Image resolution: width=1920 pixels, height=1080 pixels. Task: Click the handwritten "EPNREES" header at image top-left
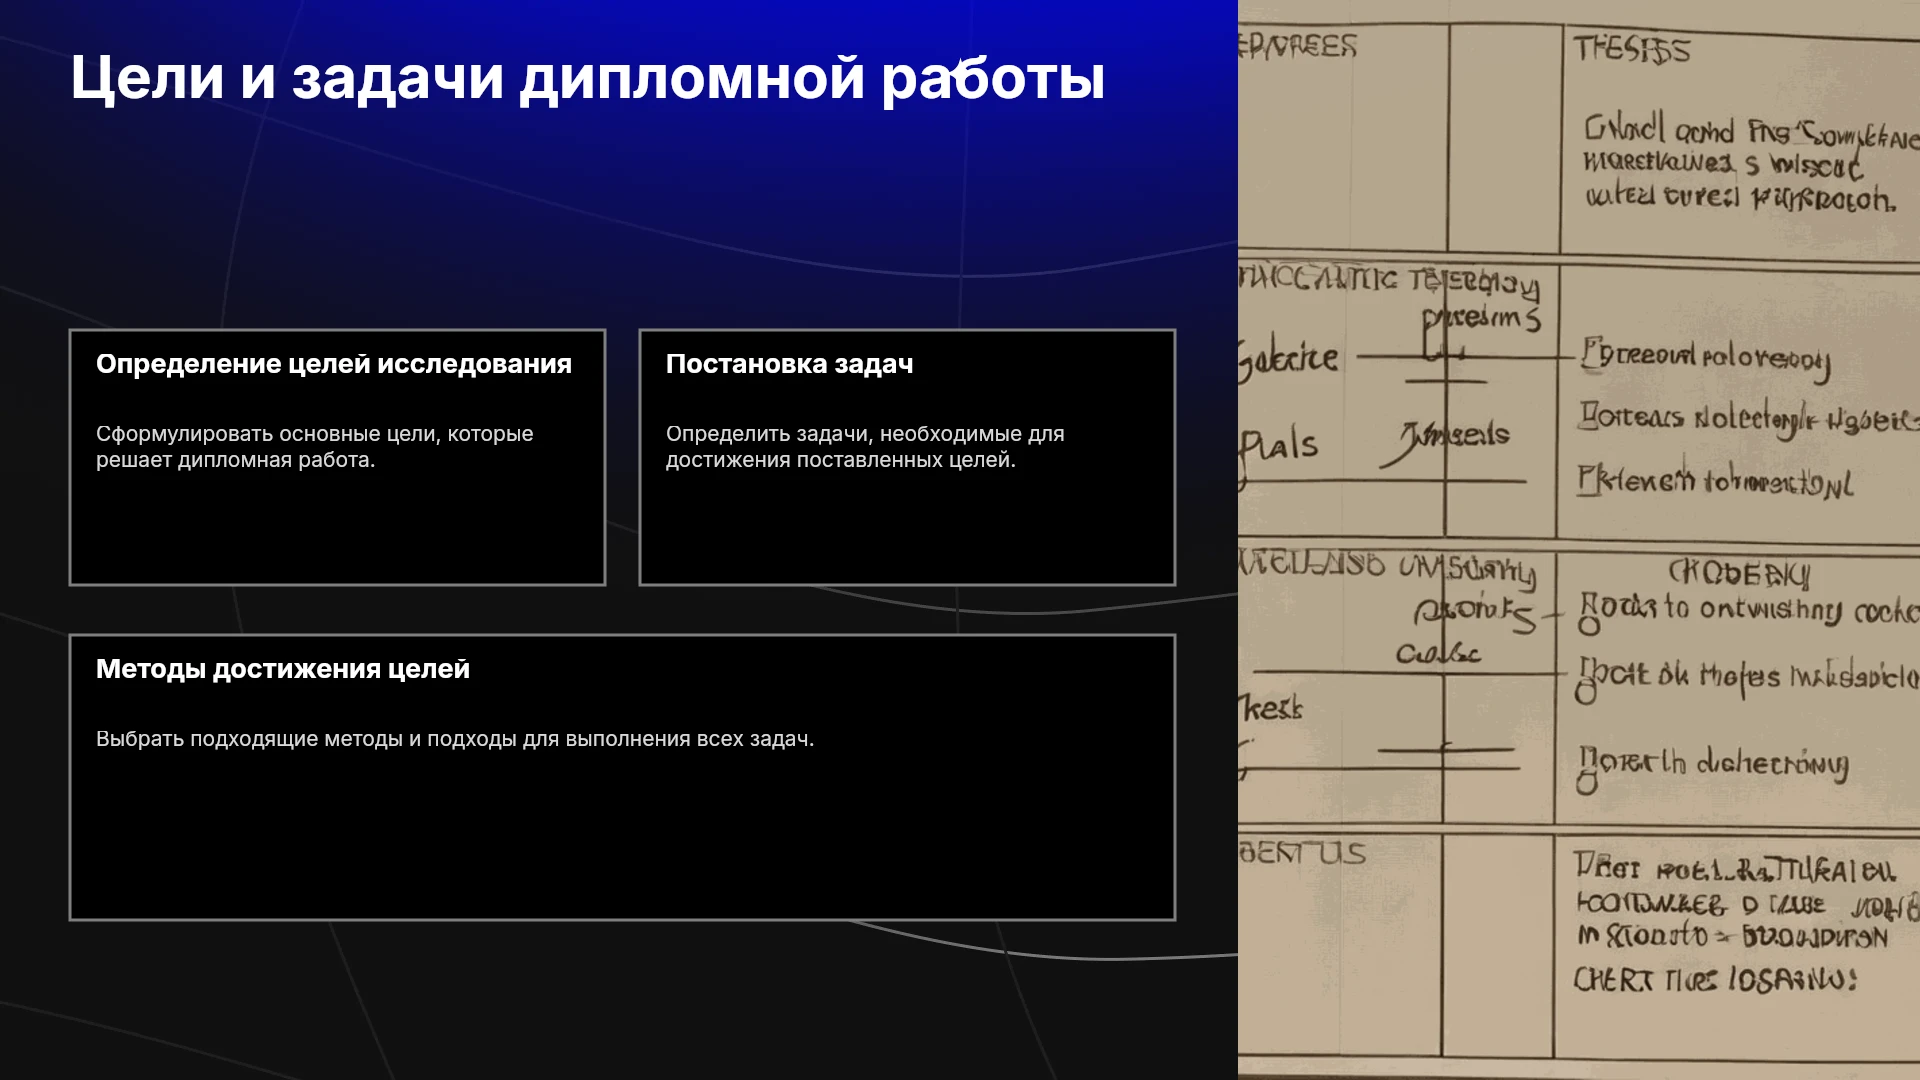click(x=1298, y=46)
